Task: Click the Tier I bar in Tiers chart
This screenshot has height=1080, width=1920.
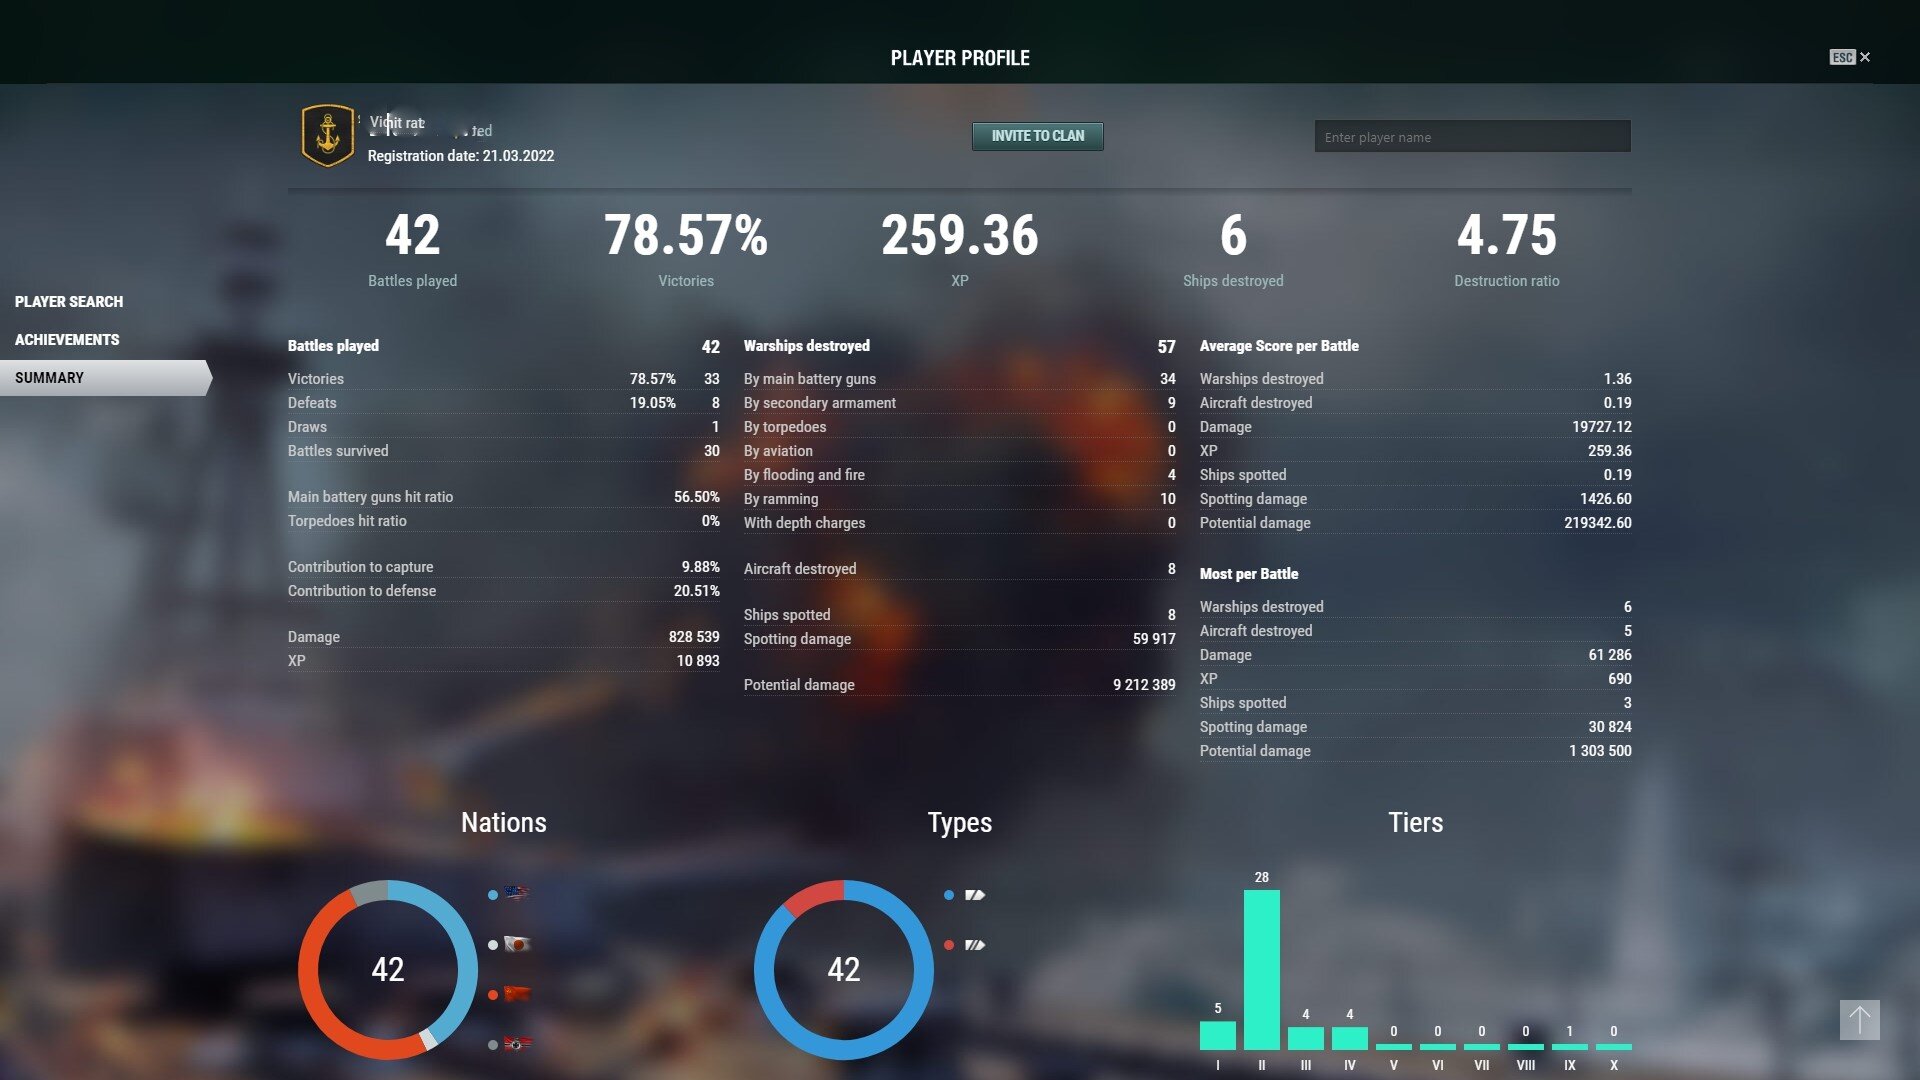Action: coord(1217,1035)
